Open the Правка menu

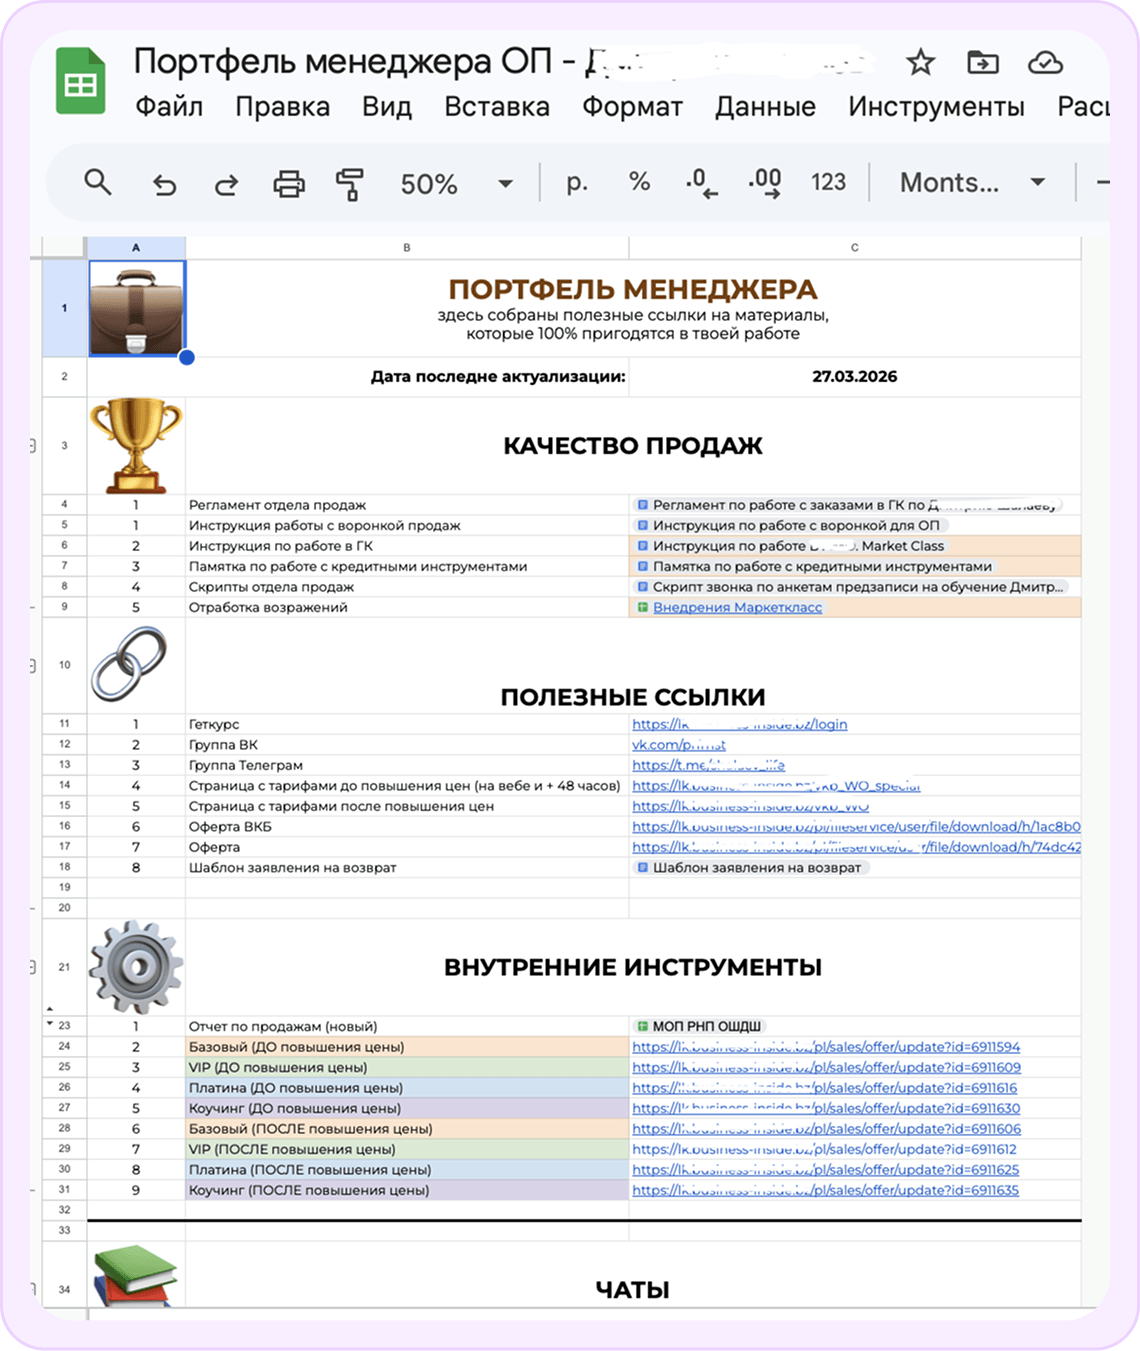point(283,107)
